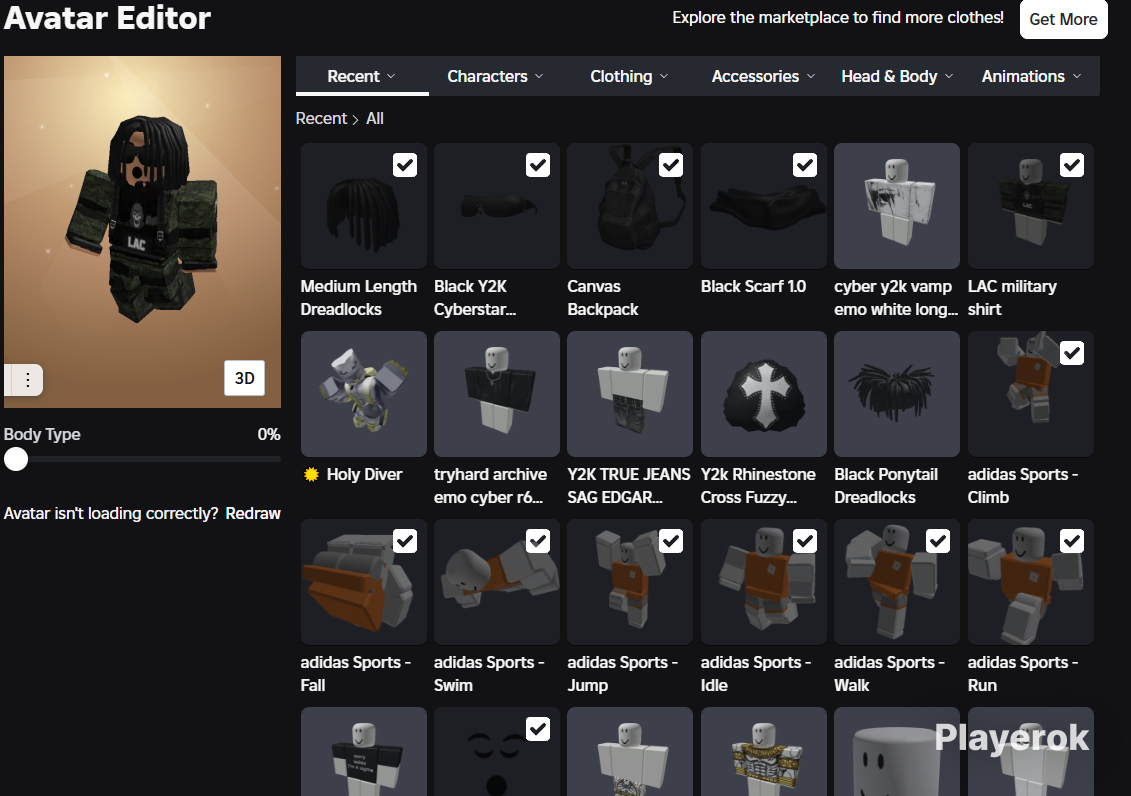Expand the Accessories dropdown arrow

click(811, 76)
